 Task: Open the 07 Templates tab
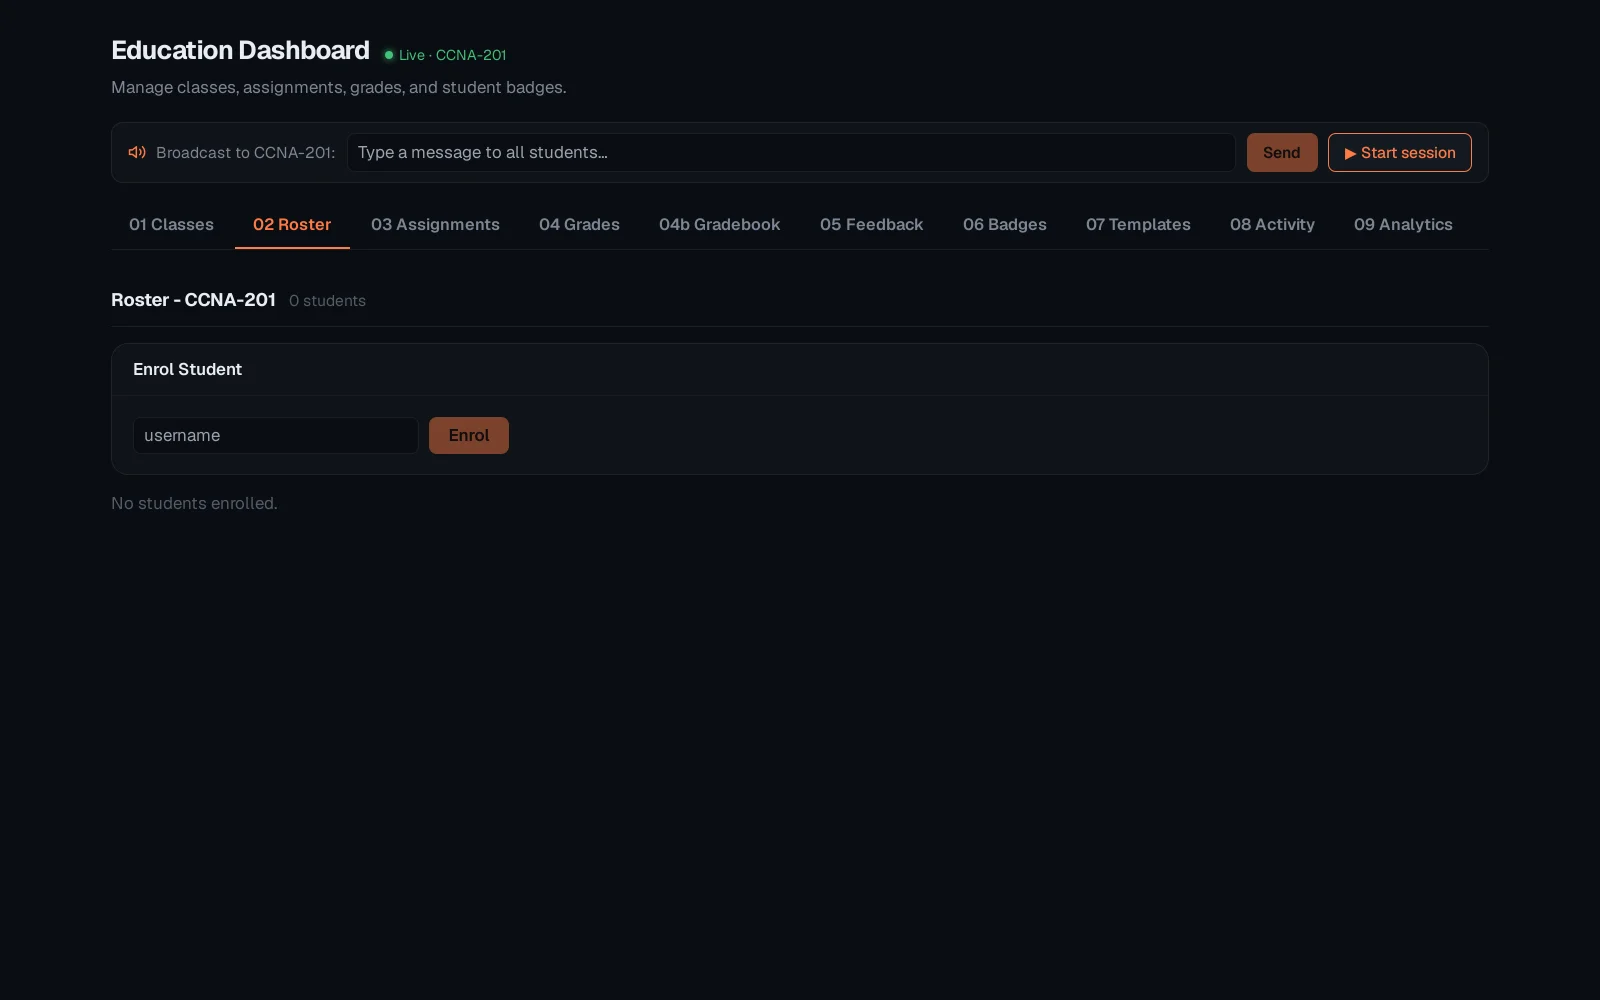tap(1138, 224)
